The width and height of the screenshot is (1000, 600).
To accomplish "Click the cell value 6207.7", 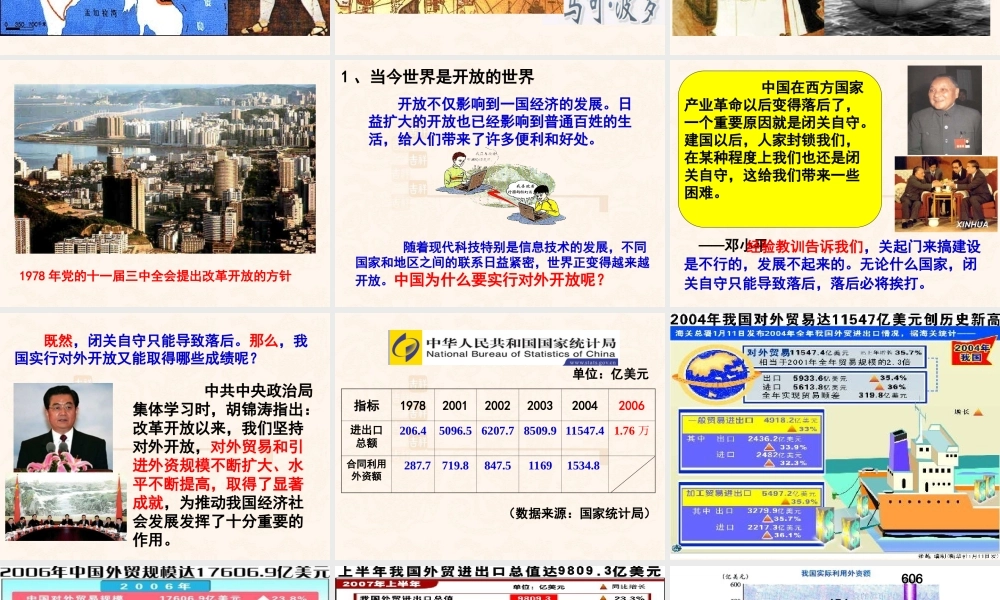I will tap(497, 431).
